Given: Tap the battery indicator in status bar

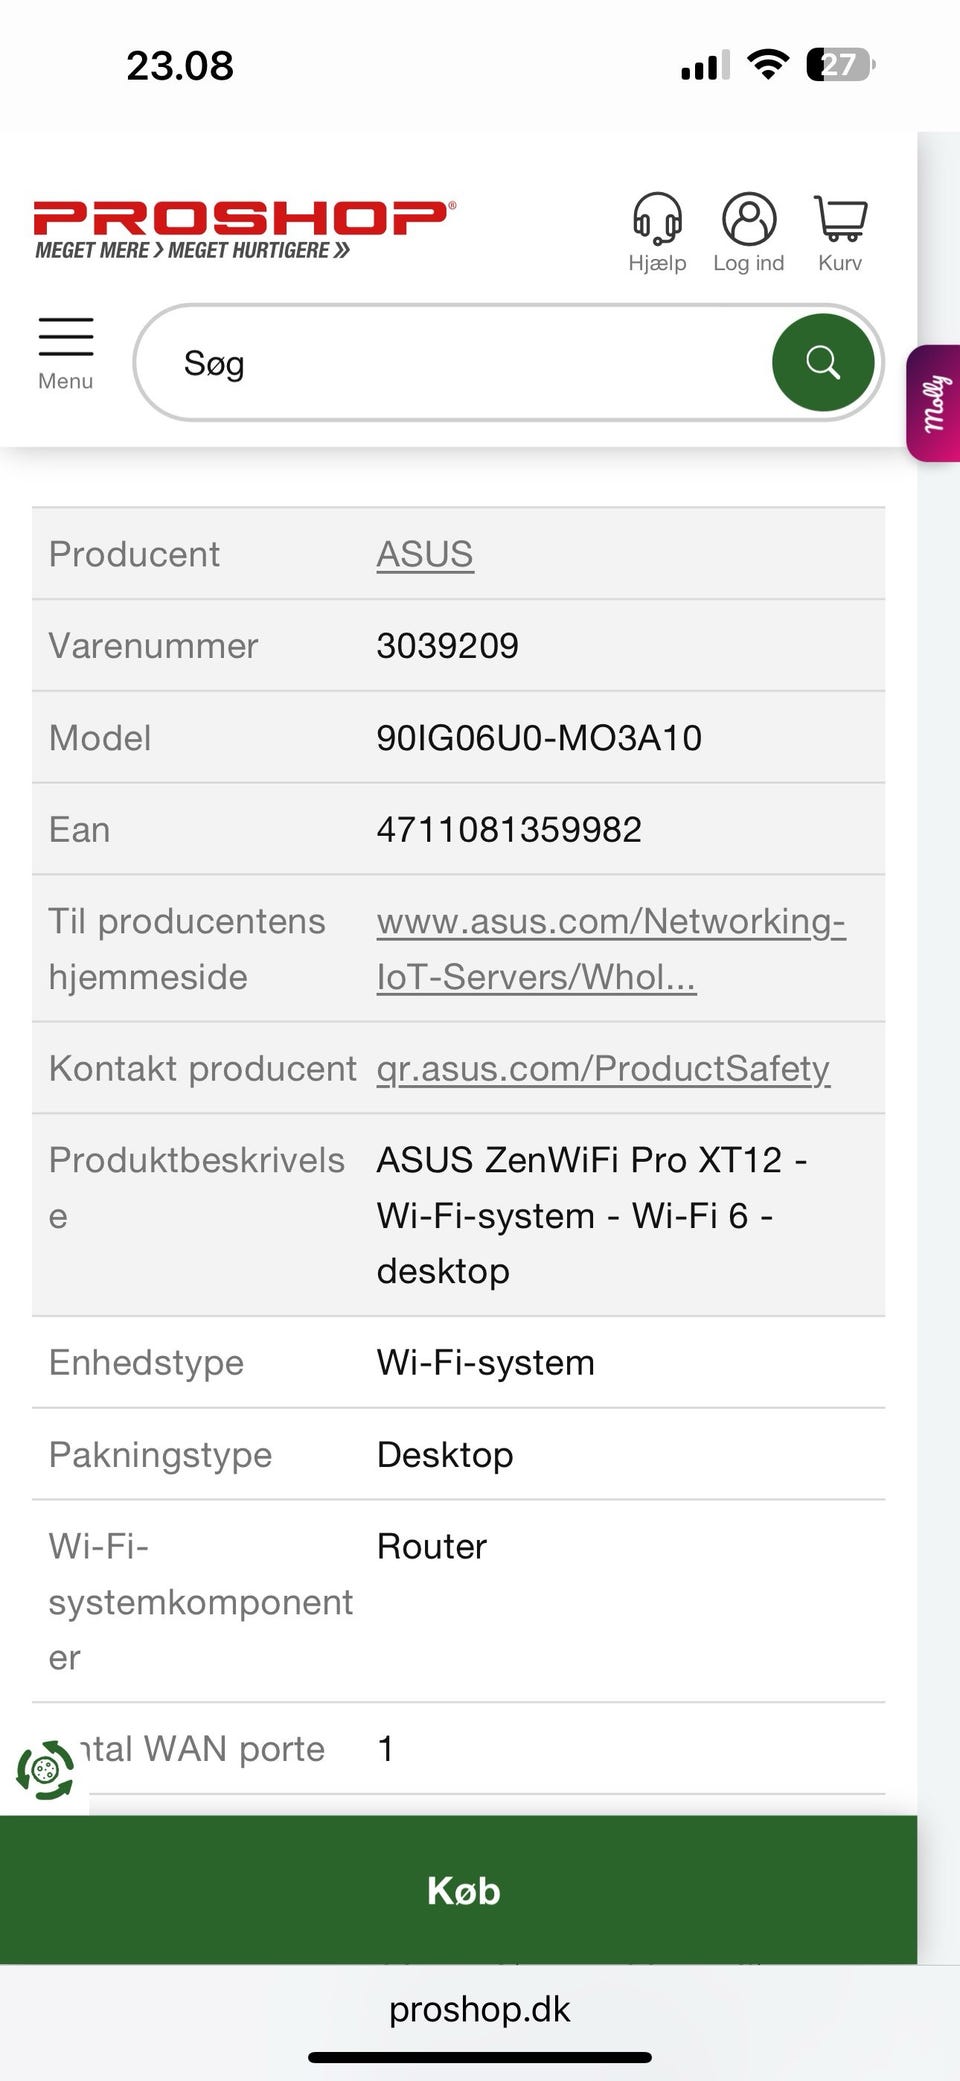Looking at the screenshot, I should tap(840, 65).
